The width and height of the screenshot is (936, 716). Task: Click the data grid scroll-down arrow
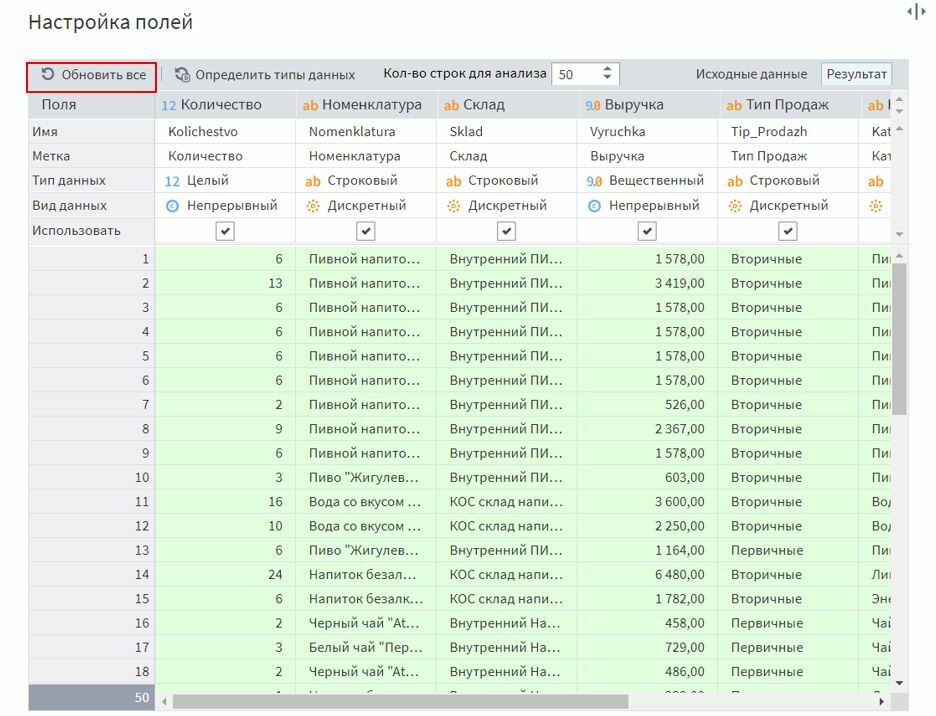click(900, 683)
